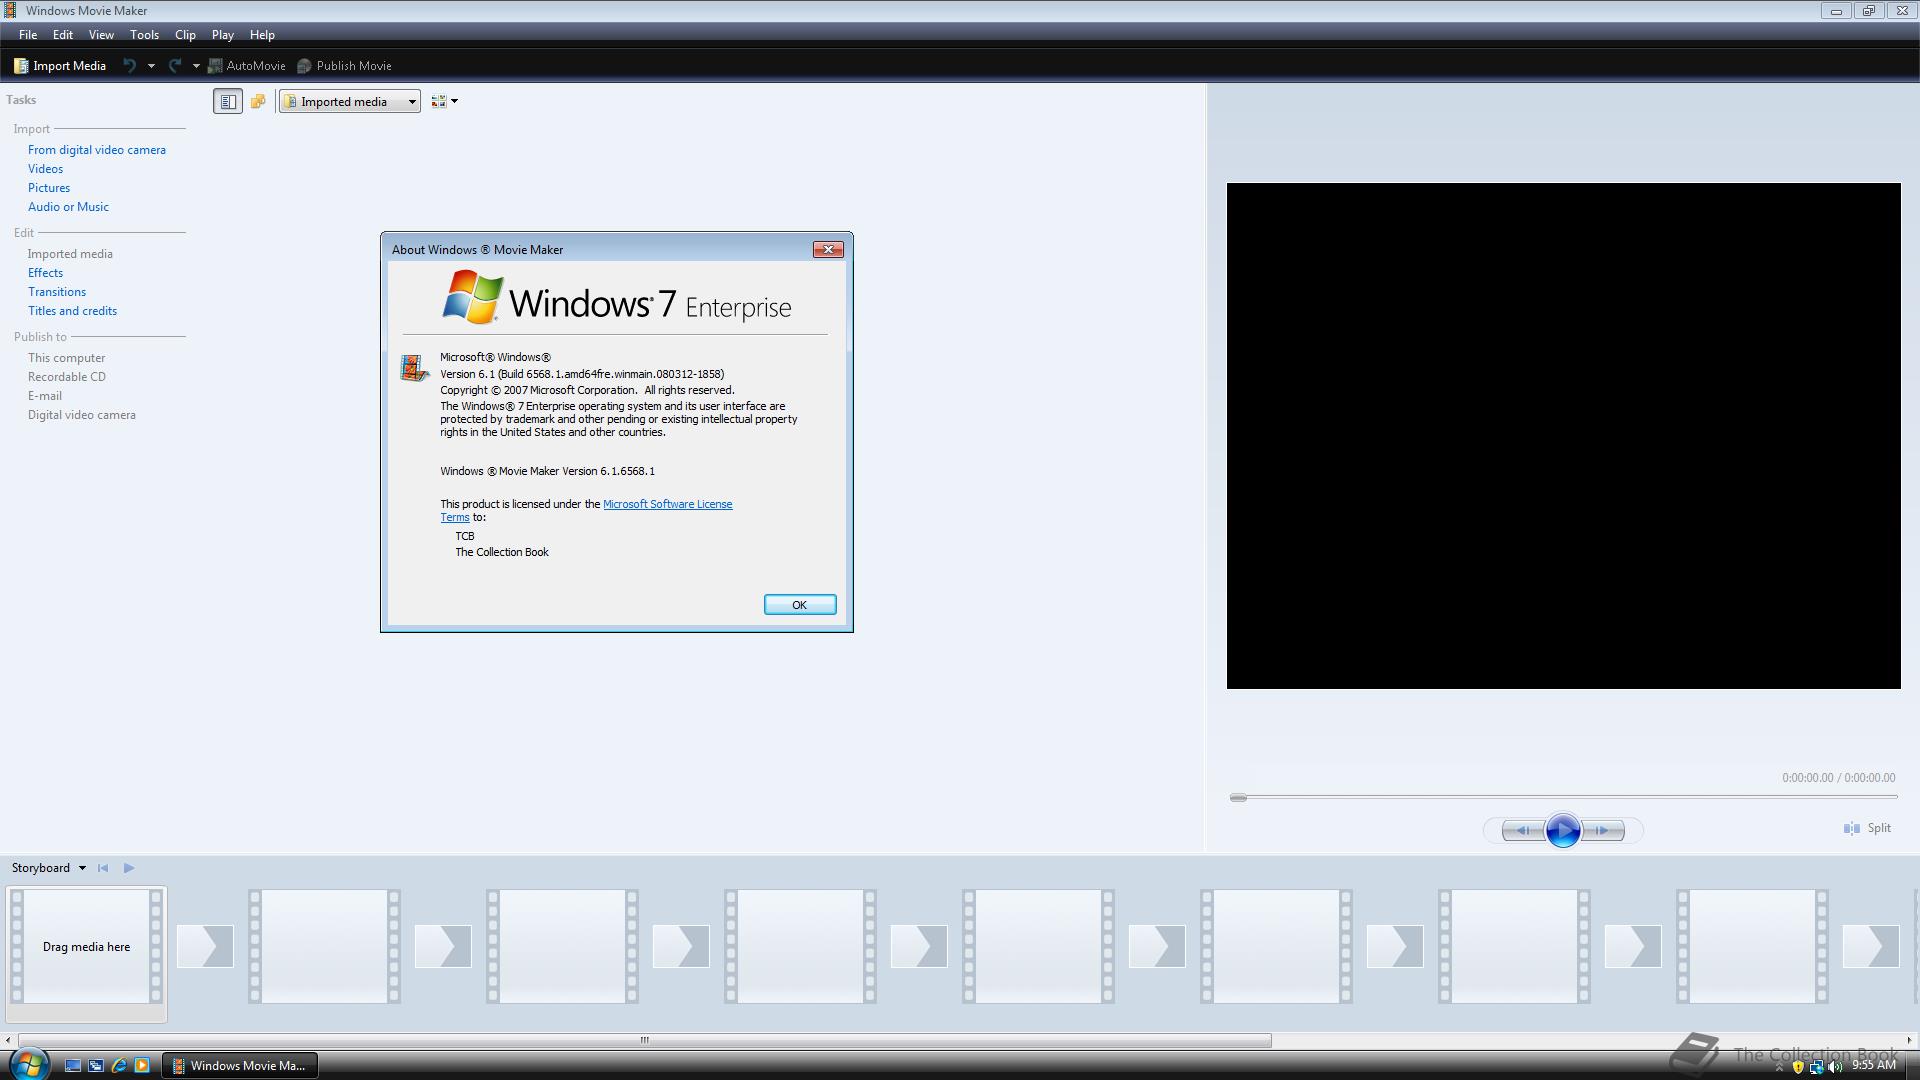Click the 'Drag media here' storyboard cell

(x=87, y=947)
